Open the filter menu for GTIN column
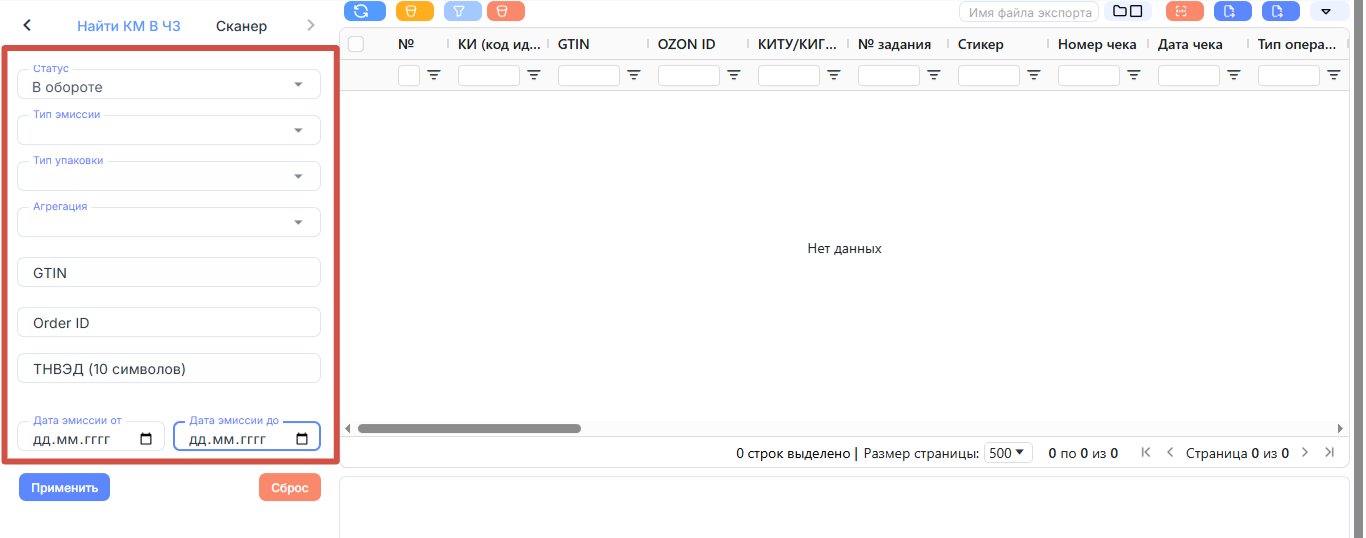This screenshot has width=1366, height=538. [x=633, y=75]
